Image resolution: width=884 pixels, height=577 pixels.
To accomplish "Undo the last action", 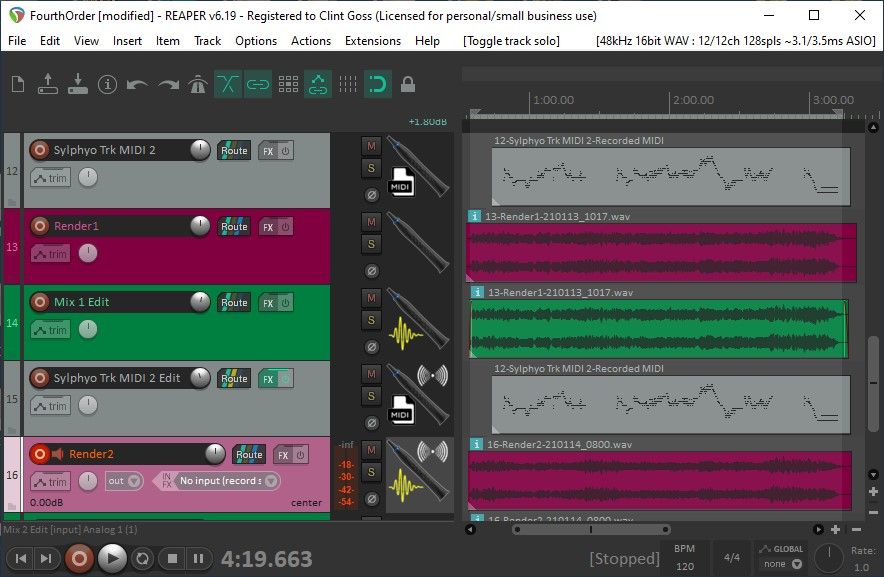I will coord(137,84).
